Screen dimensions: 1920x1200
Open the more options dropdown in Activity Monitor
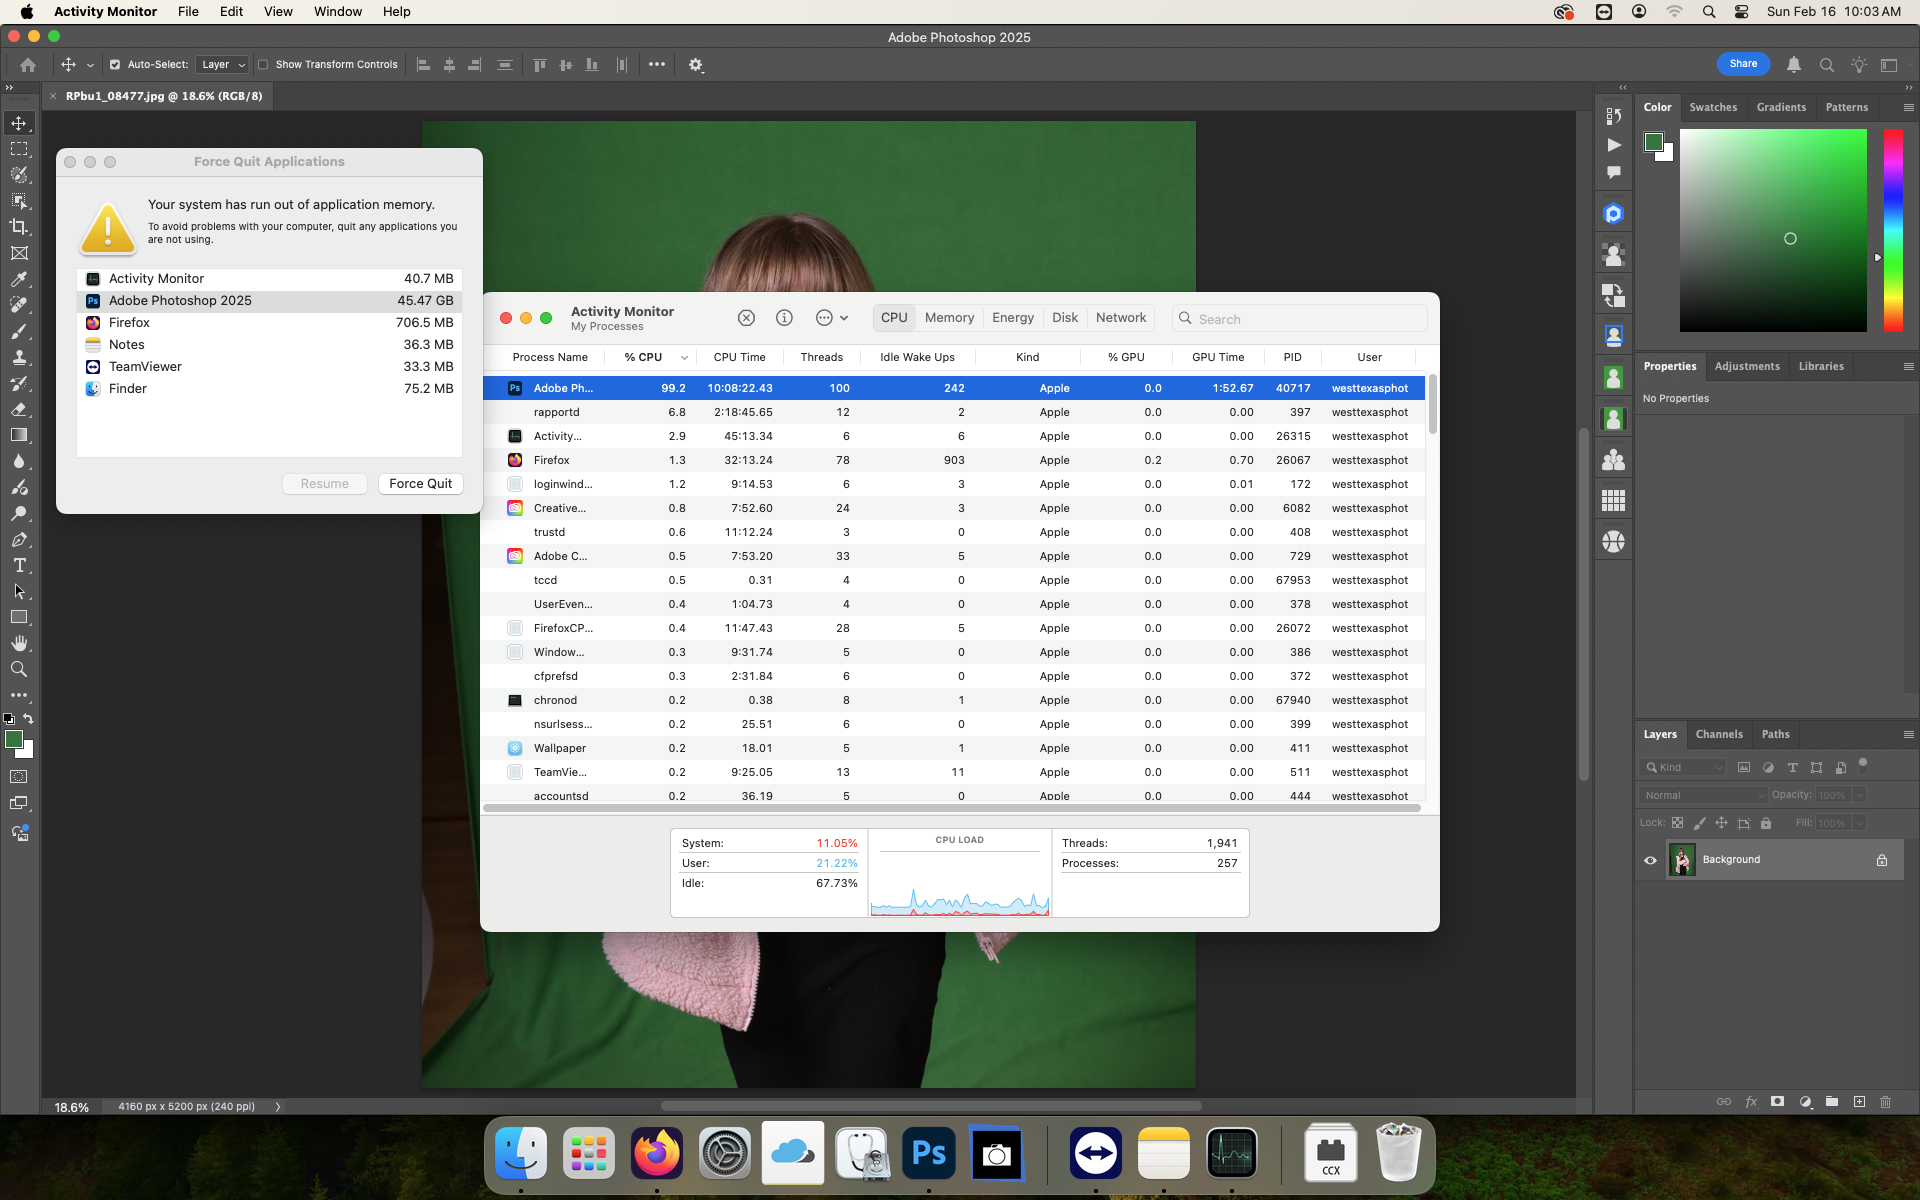coord(832,318)
